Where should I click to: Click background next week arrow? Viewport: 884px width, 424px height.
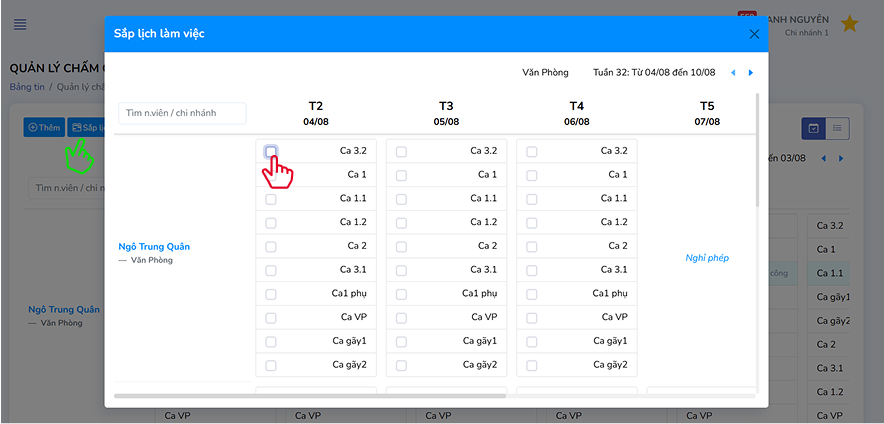tap(841, 158)
